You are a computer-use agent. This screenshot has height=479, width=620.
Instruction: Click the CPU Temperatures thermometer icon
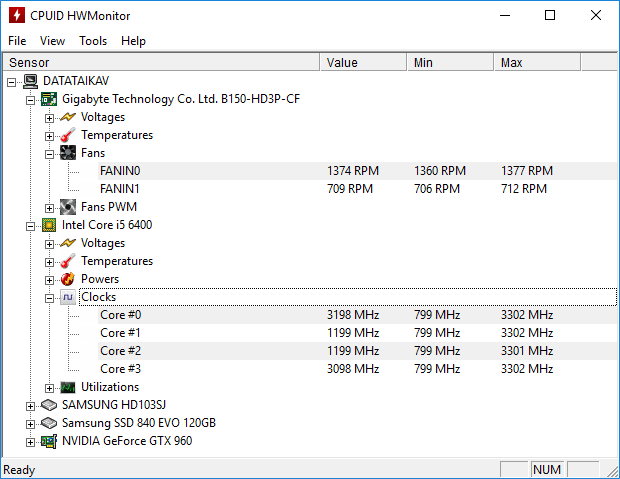tap(68, 261)
